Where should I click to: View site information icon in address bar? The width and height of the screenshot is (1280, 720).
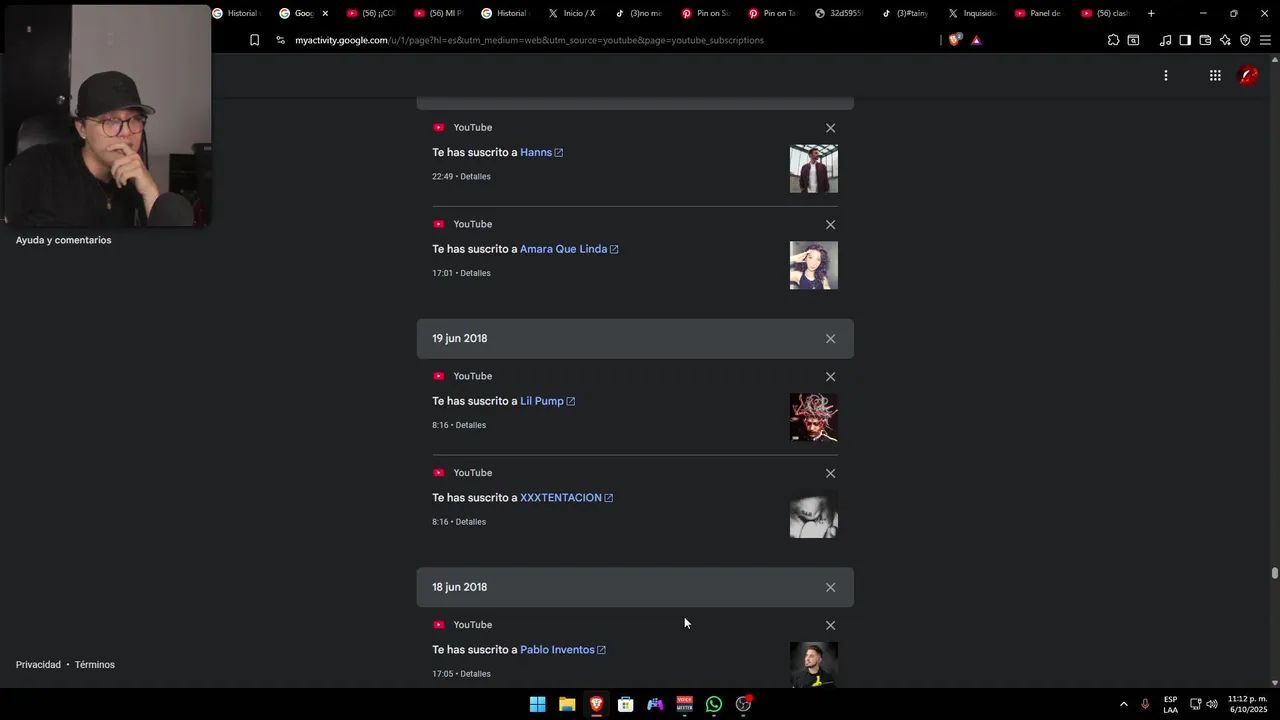280,40
